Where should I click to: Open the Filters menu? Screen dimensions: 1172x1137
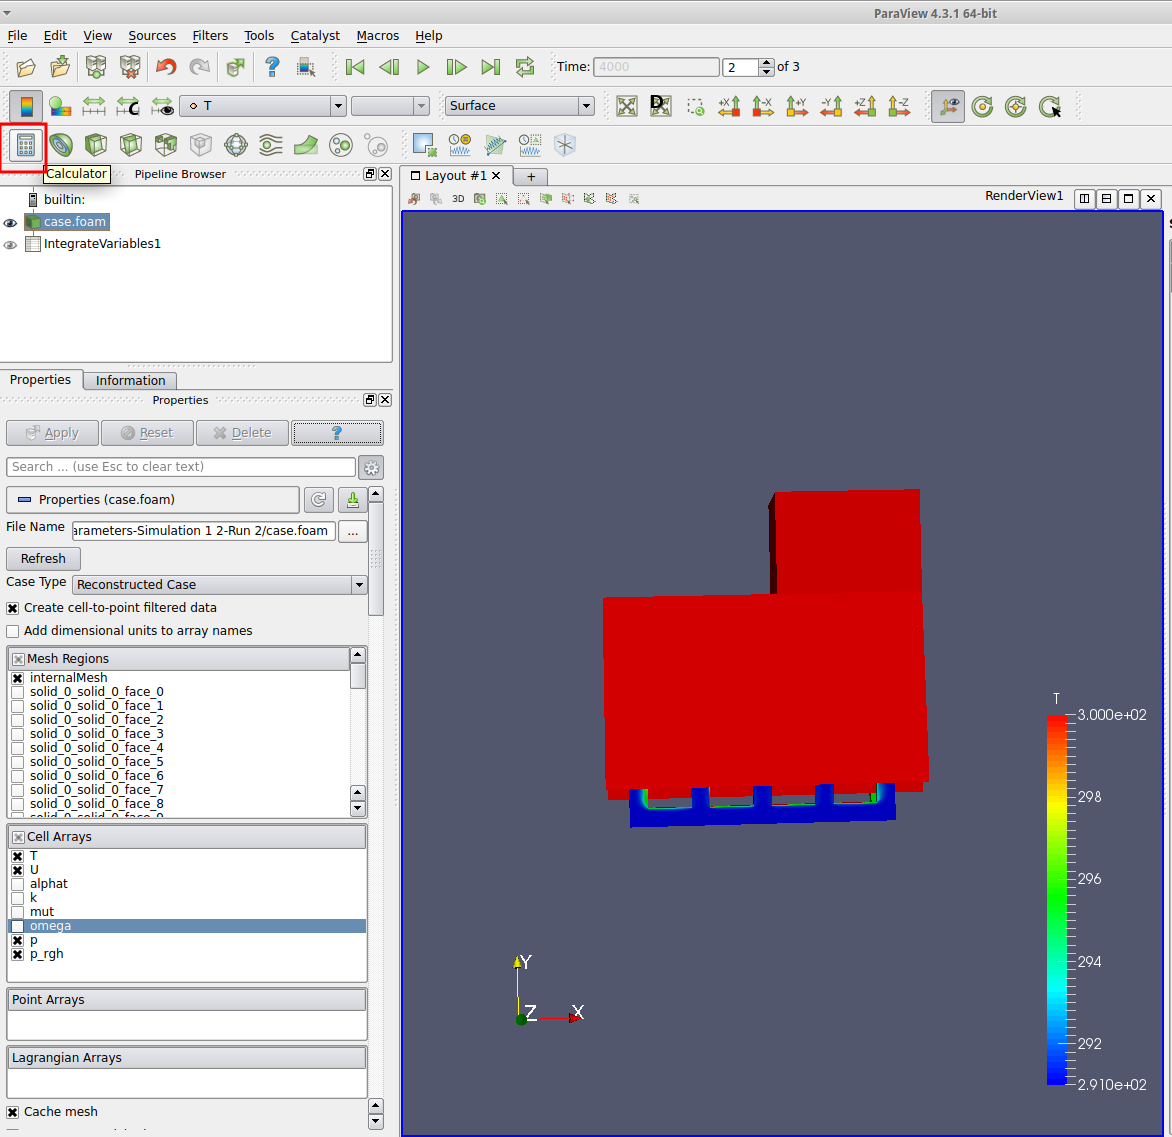click(x=210, y=35)
